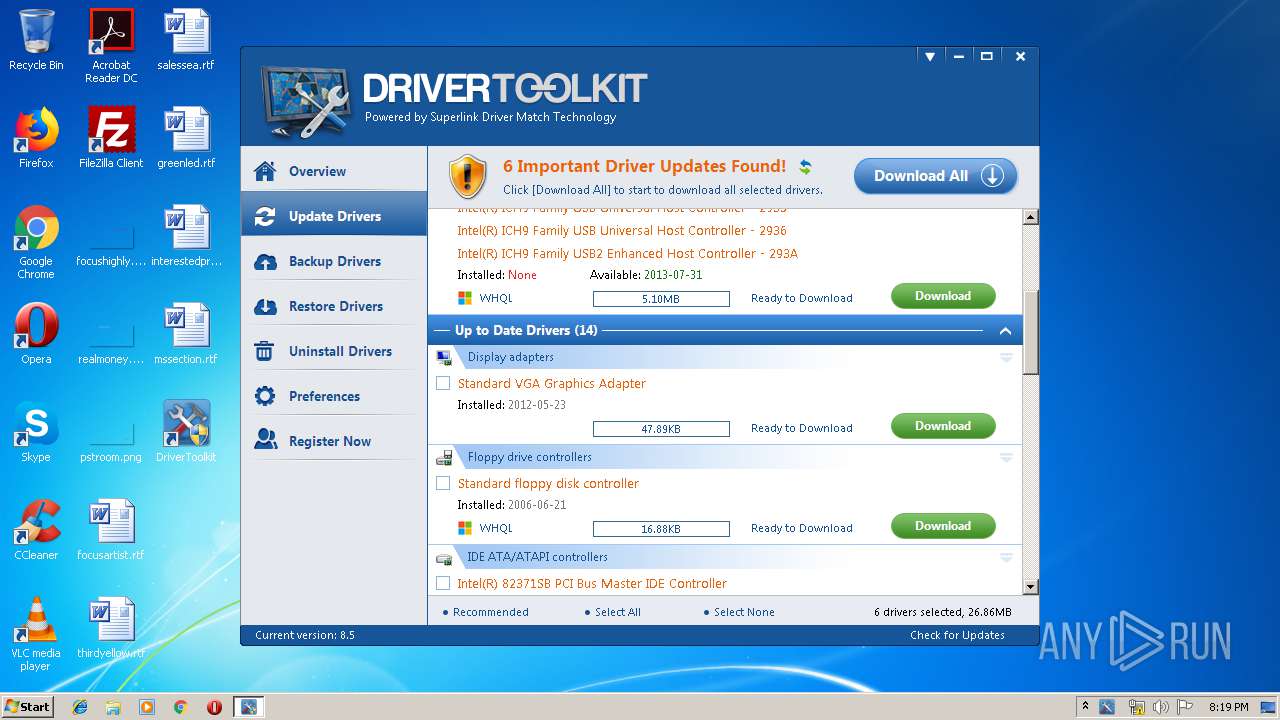This screenshot has width=1280, height=720.
Task: Collapse the Up to Date Drivers section
Action: [x=1006, y=331]
